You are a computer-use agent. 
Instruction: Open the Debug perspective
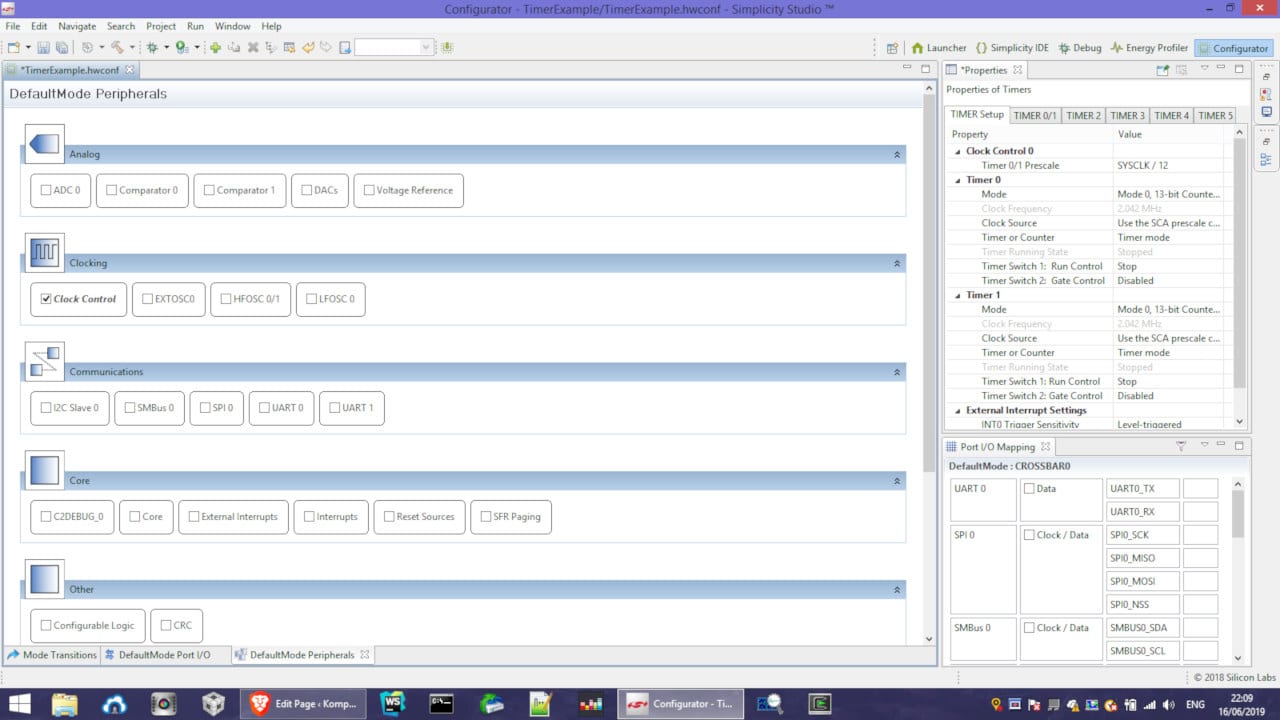tap(1079, 48)
